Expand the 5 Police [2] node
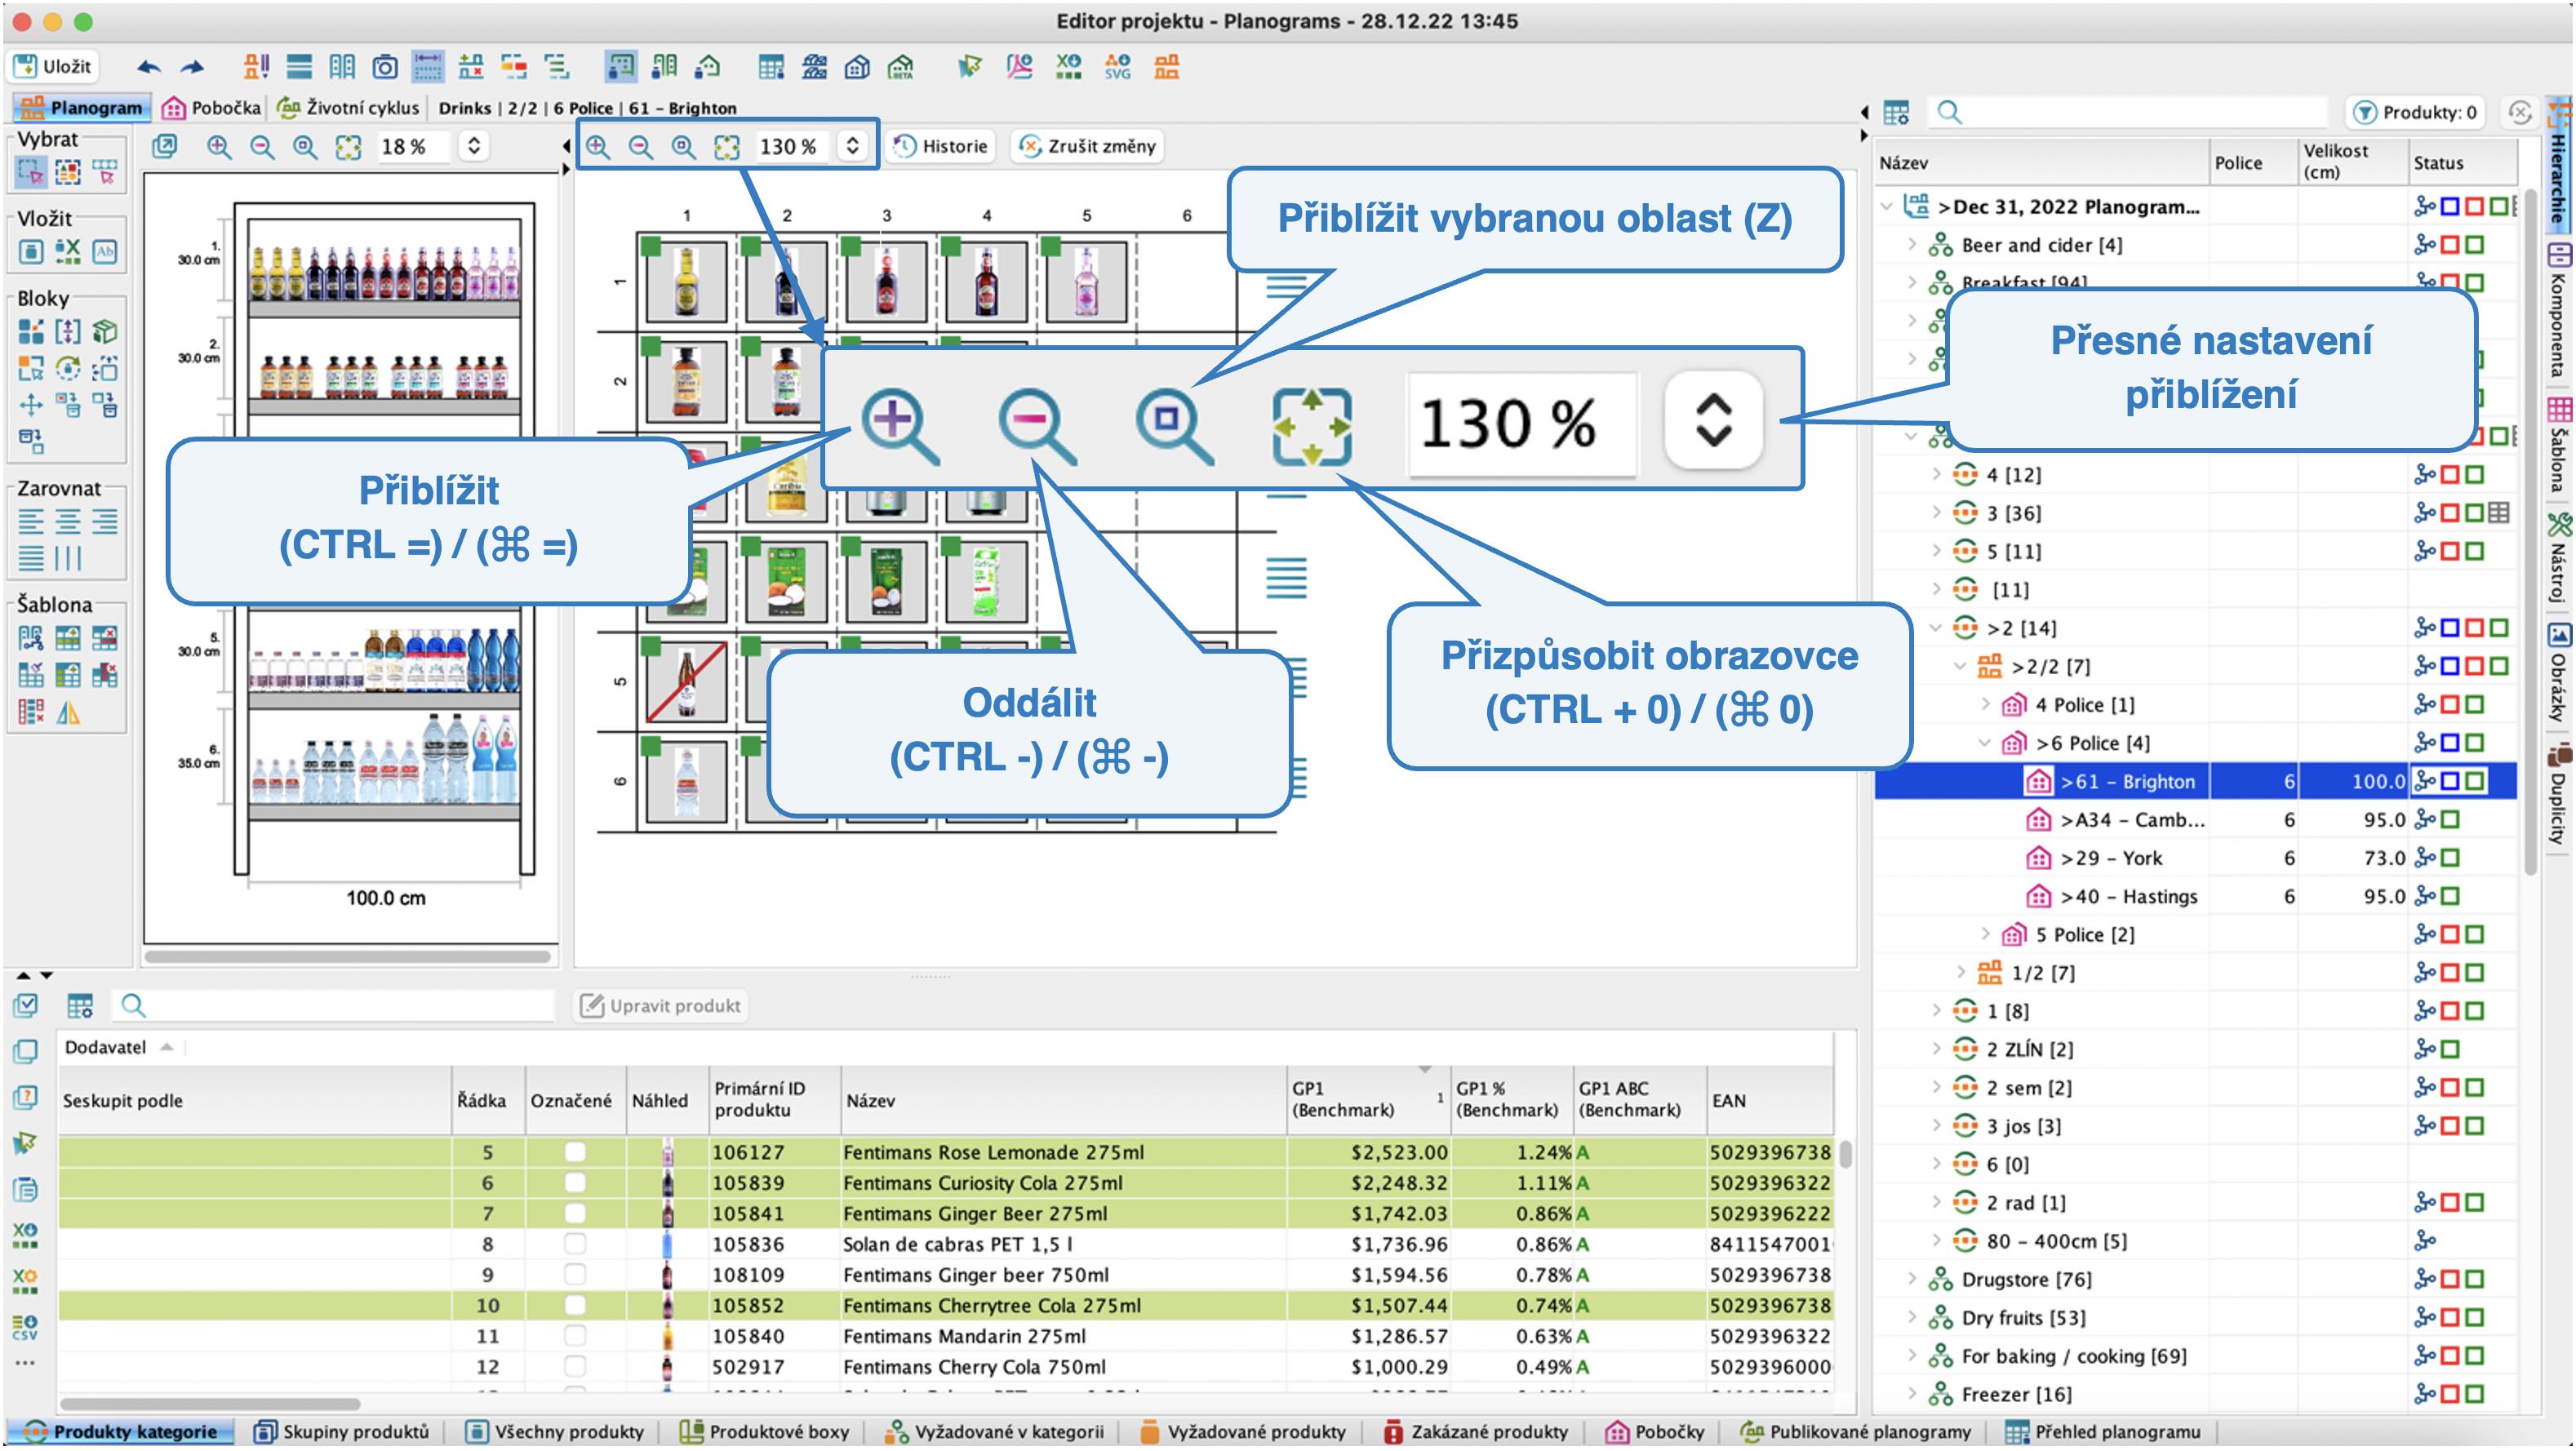2576x1451 pixels. coord(1985,934)
